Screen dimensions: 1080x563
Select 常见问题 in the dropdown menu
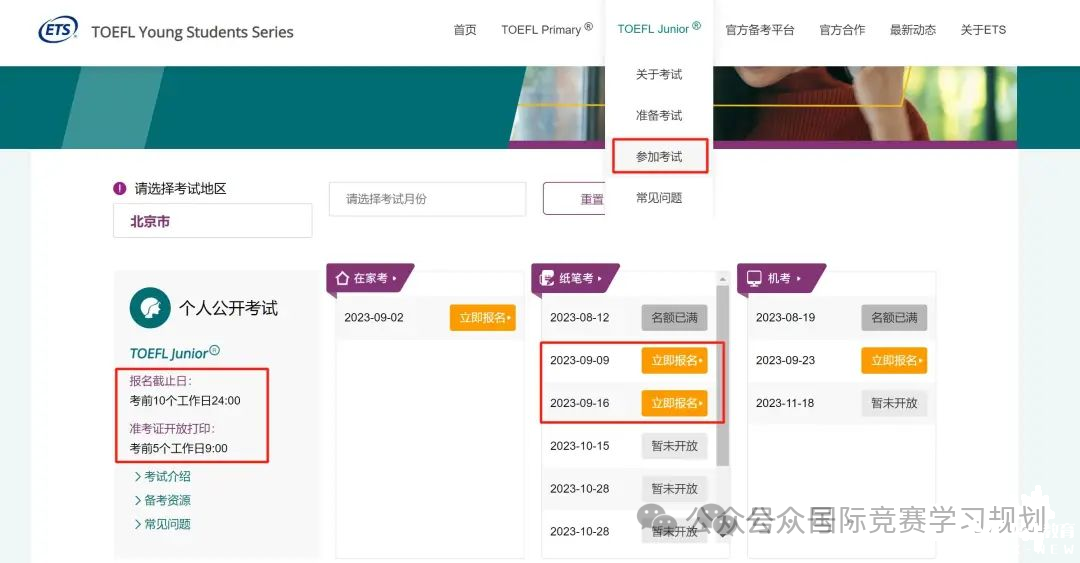(x=659, y=198)
